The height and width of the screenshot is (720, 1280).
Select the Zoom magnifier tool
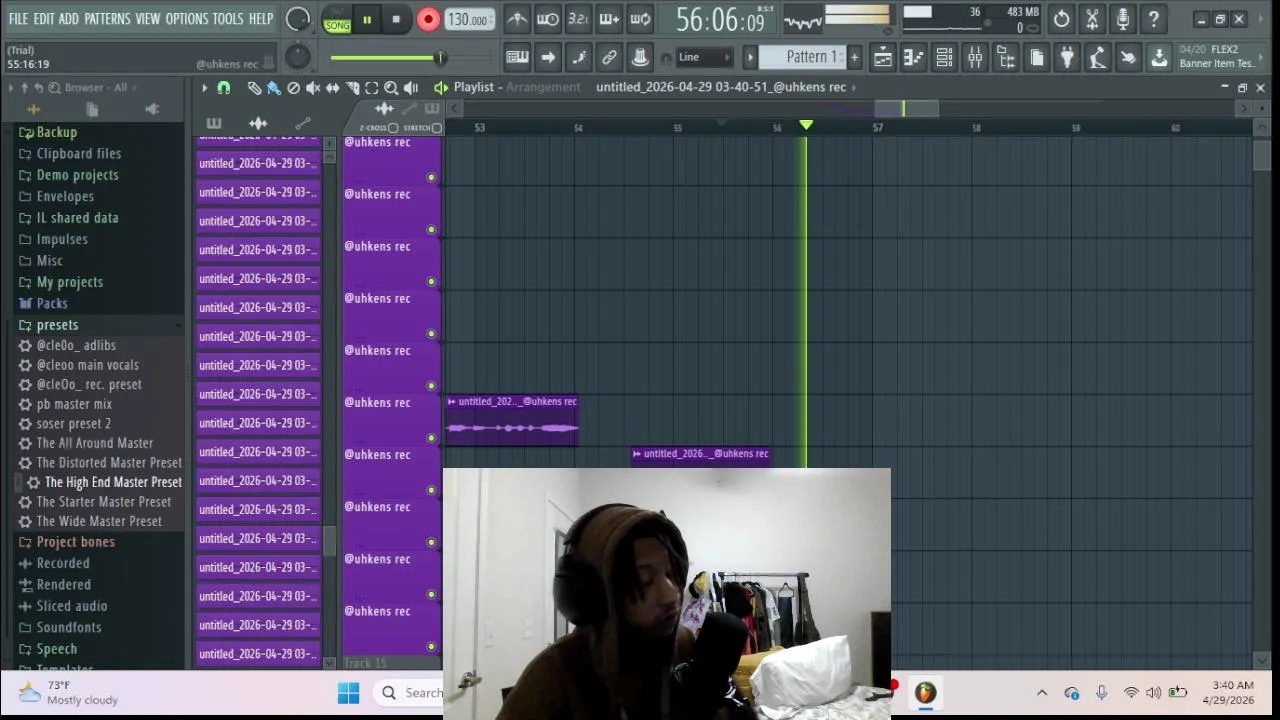391,88
